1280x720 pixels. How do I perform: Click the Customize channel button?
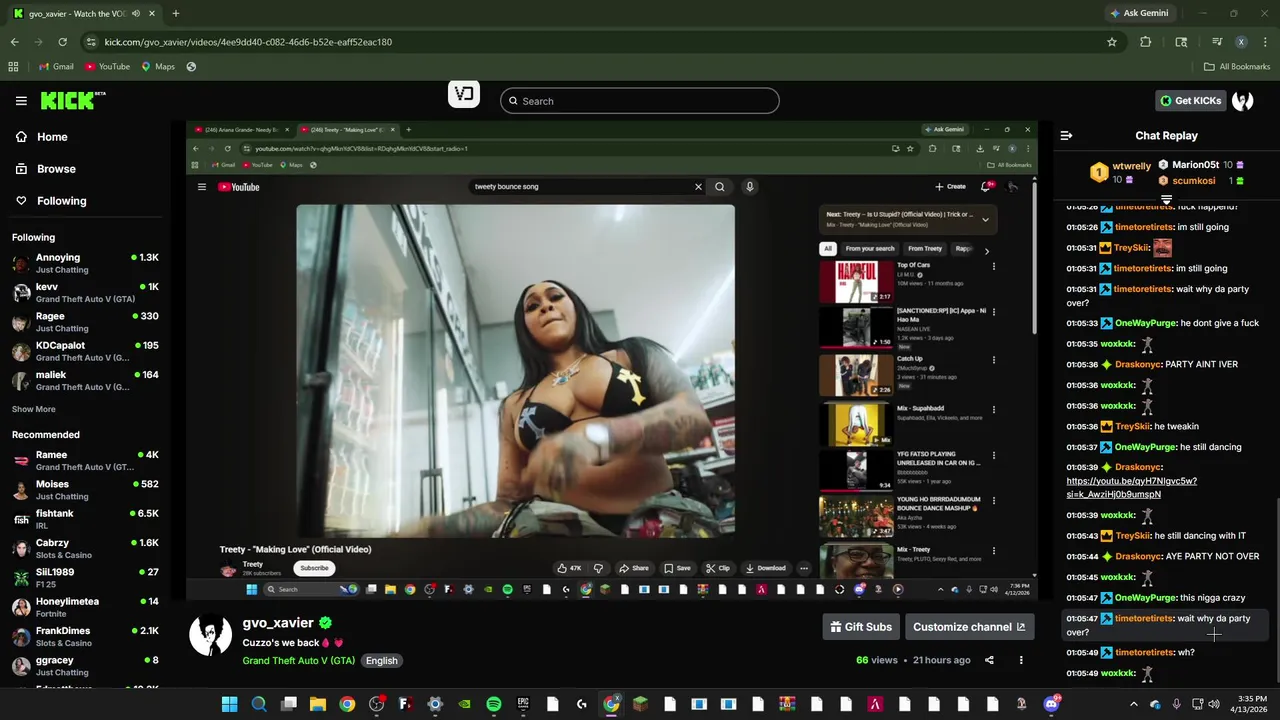click(969, 627)
